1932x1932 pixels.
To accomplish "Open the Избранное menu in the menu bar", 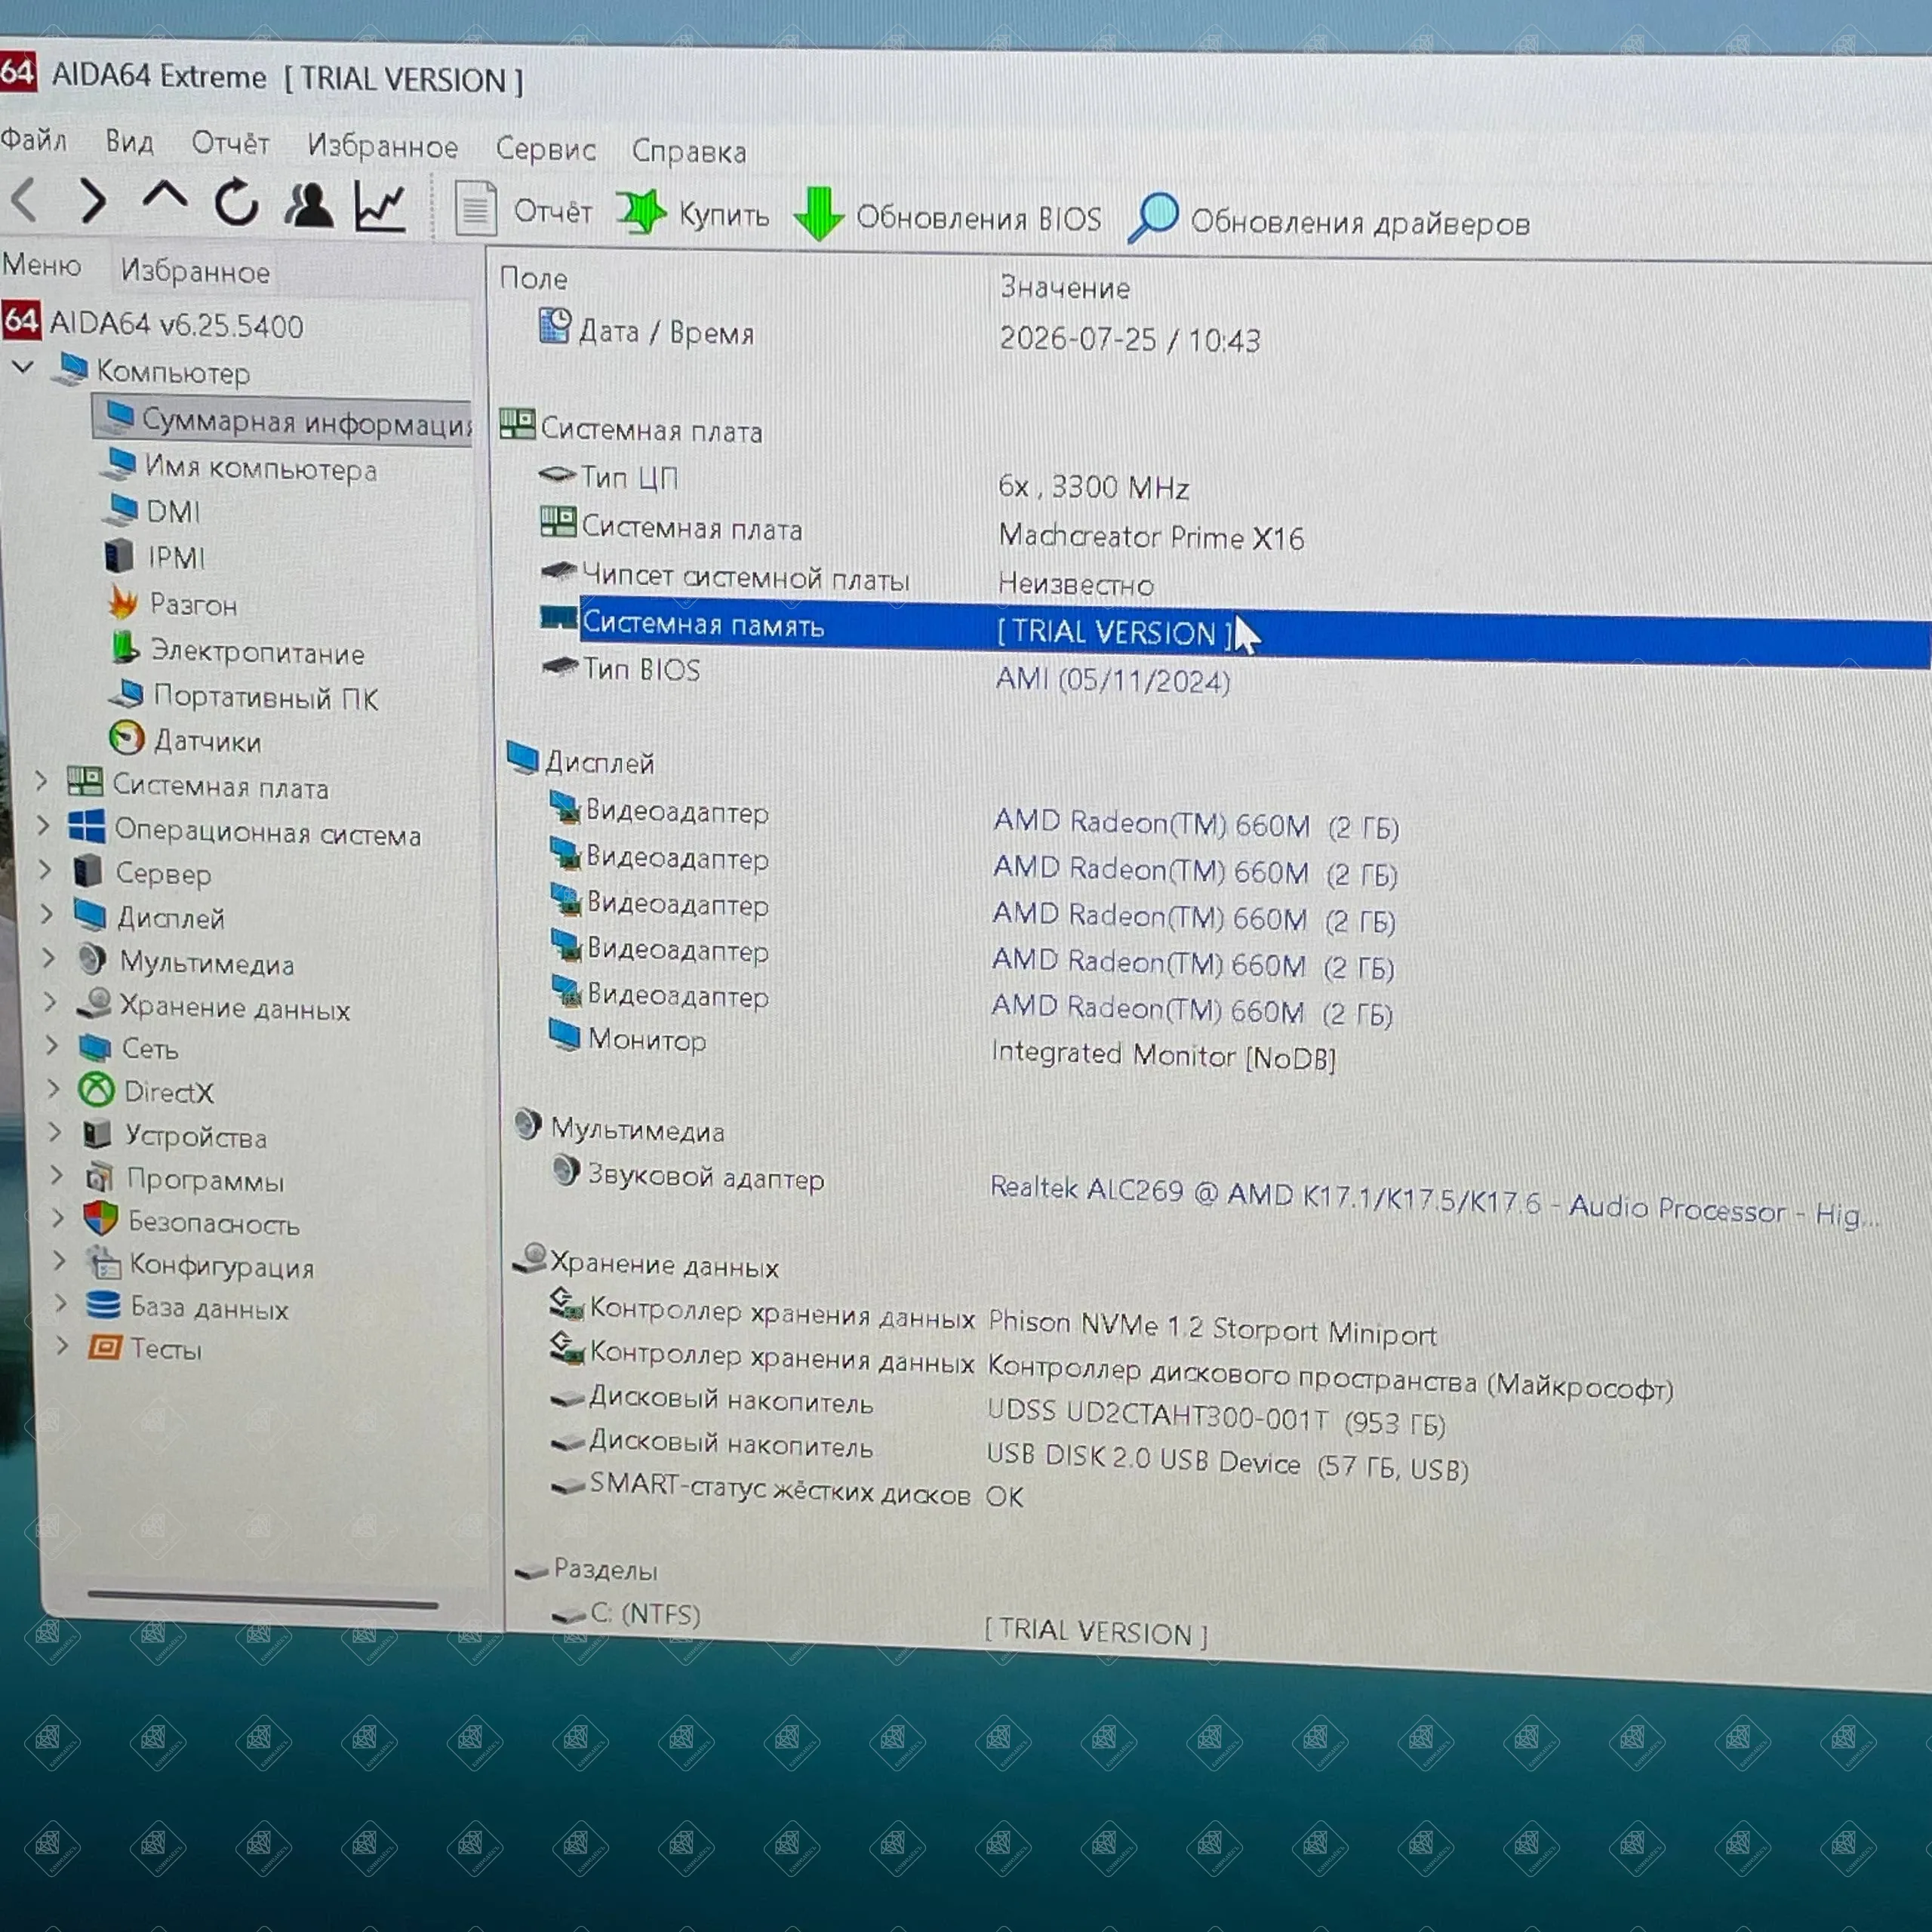I will [382, 146].
